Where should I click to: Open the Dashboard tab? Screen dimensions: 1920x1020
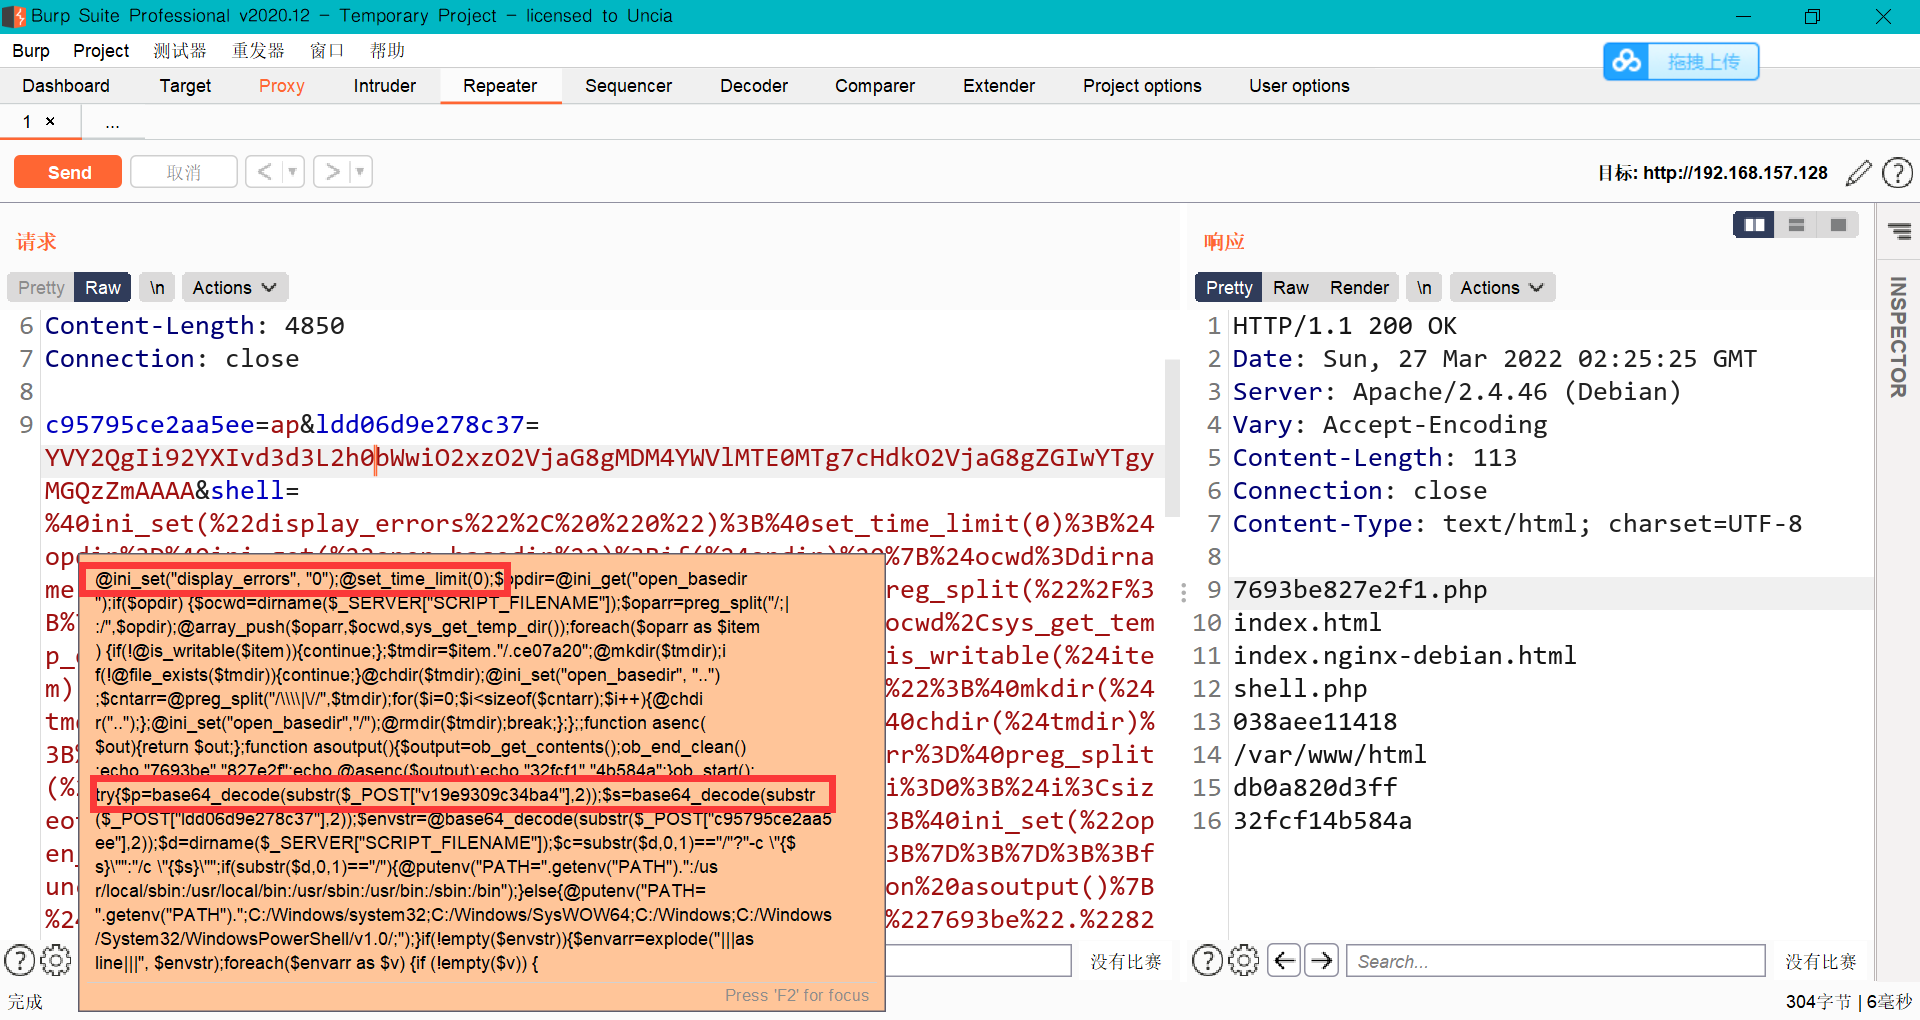pyautogui.click(x=66, y=86)
